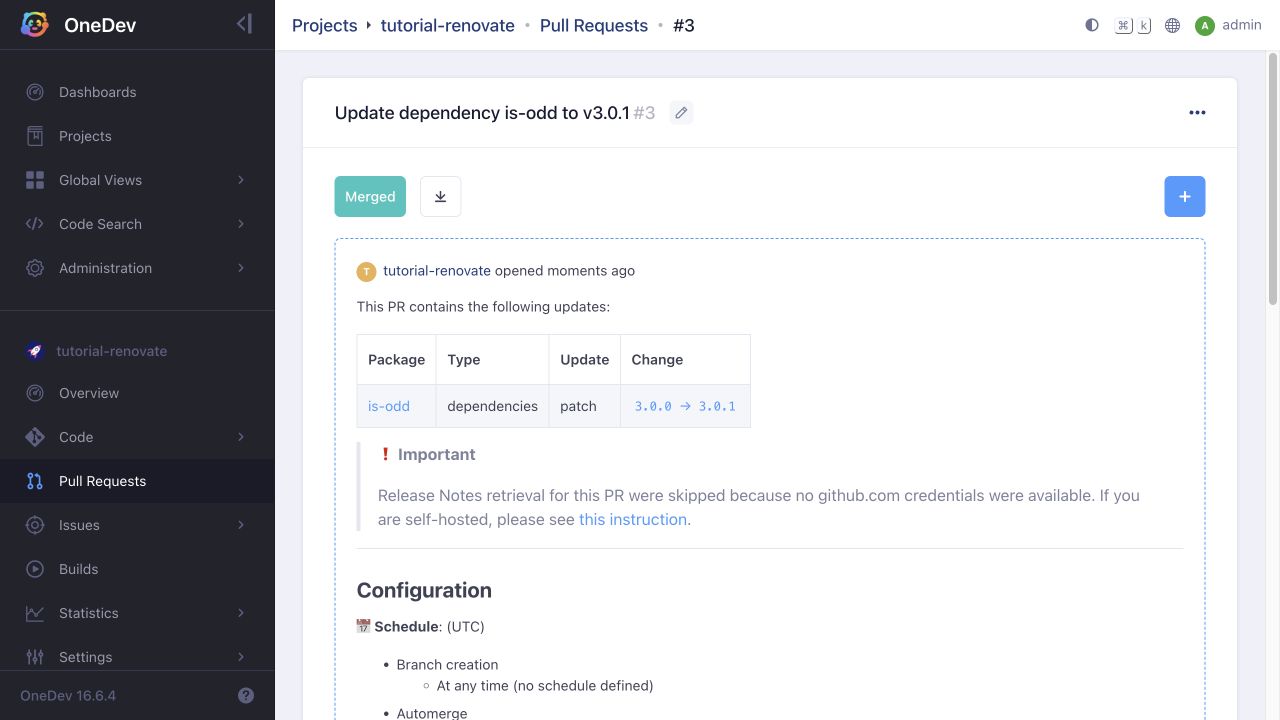Click the OneDev logo icon
This screenshot has height=720, width=1280.
tap(35, 25)
